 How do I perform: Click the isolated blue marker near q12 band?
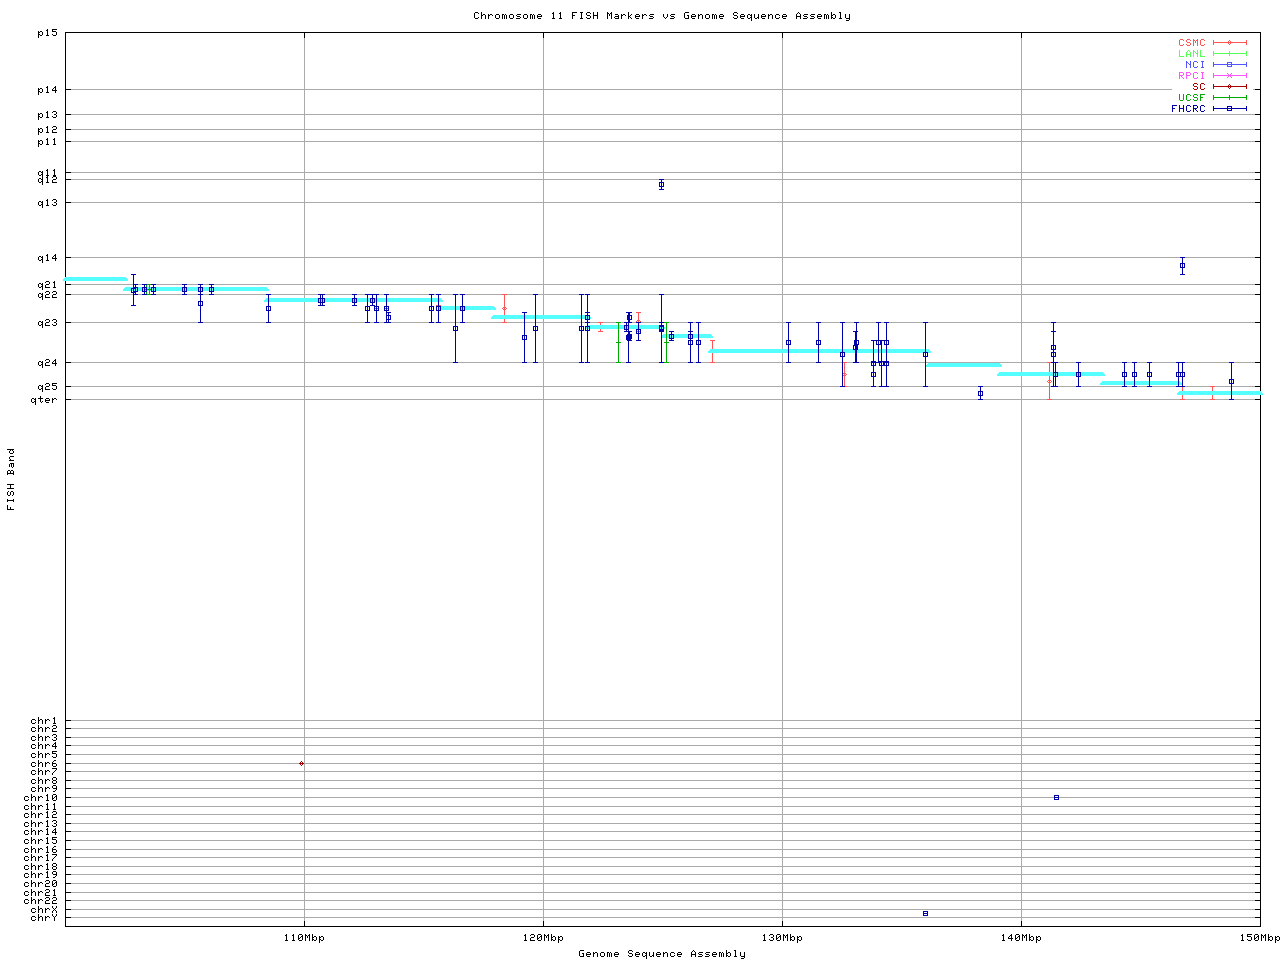661,185
